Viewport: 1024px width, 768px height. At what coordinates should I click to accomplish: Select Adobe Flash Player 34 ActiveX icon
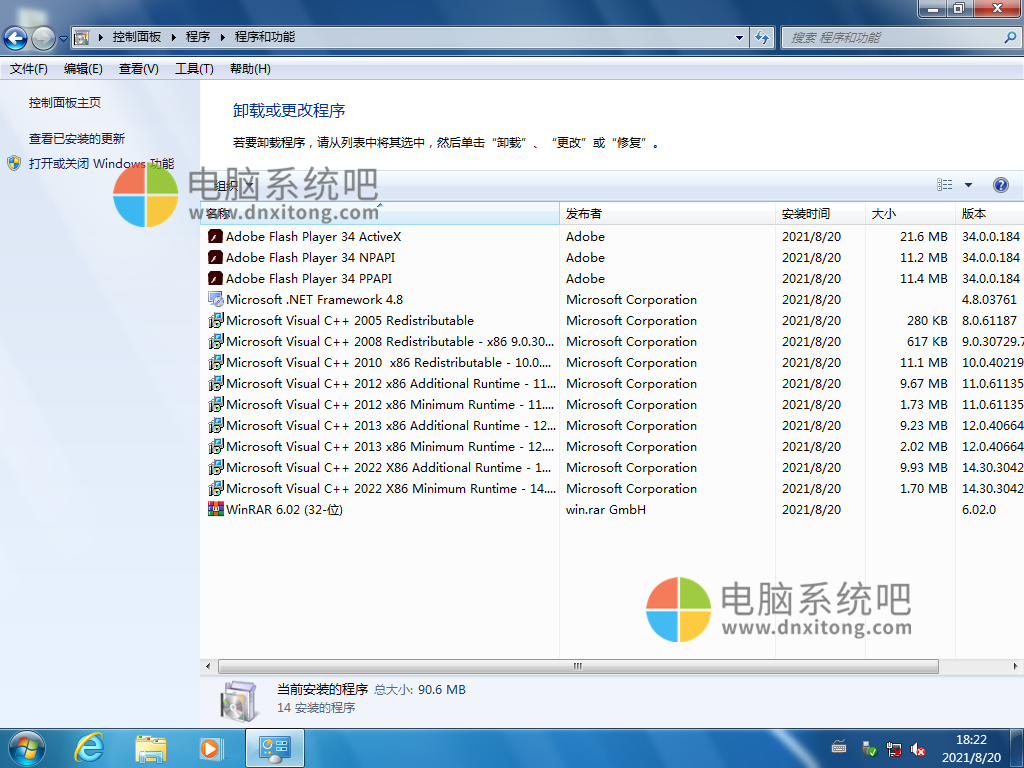(215, 237)
